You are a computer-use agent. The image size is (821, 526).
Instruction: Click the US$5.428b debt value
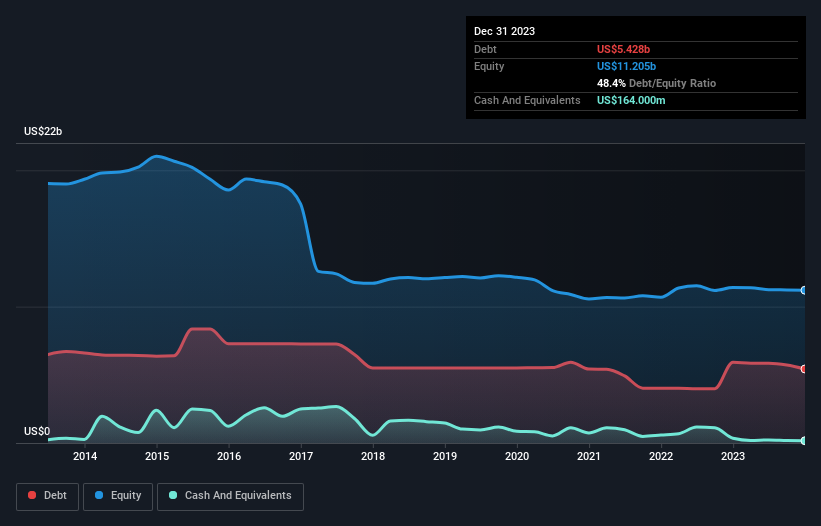[623, 49]
